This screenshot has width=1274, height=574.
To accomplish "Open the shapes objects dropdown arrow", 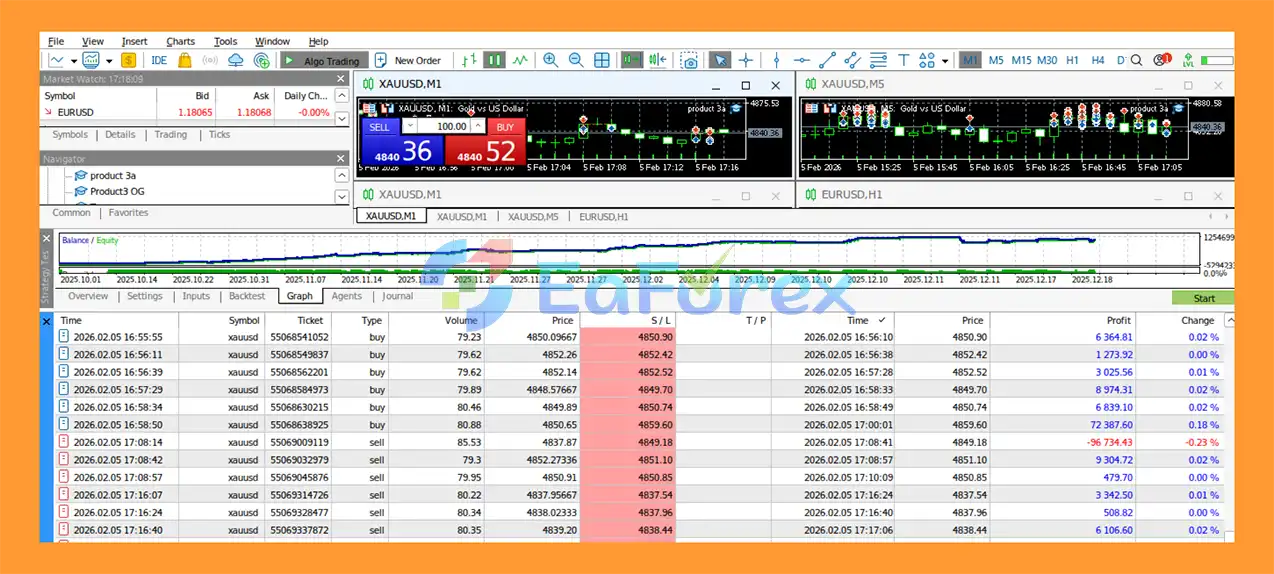I will (945, 61).
